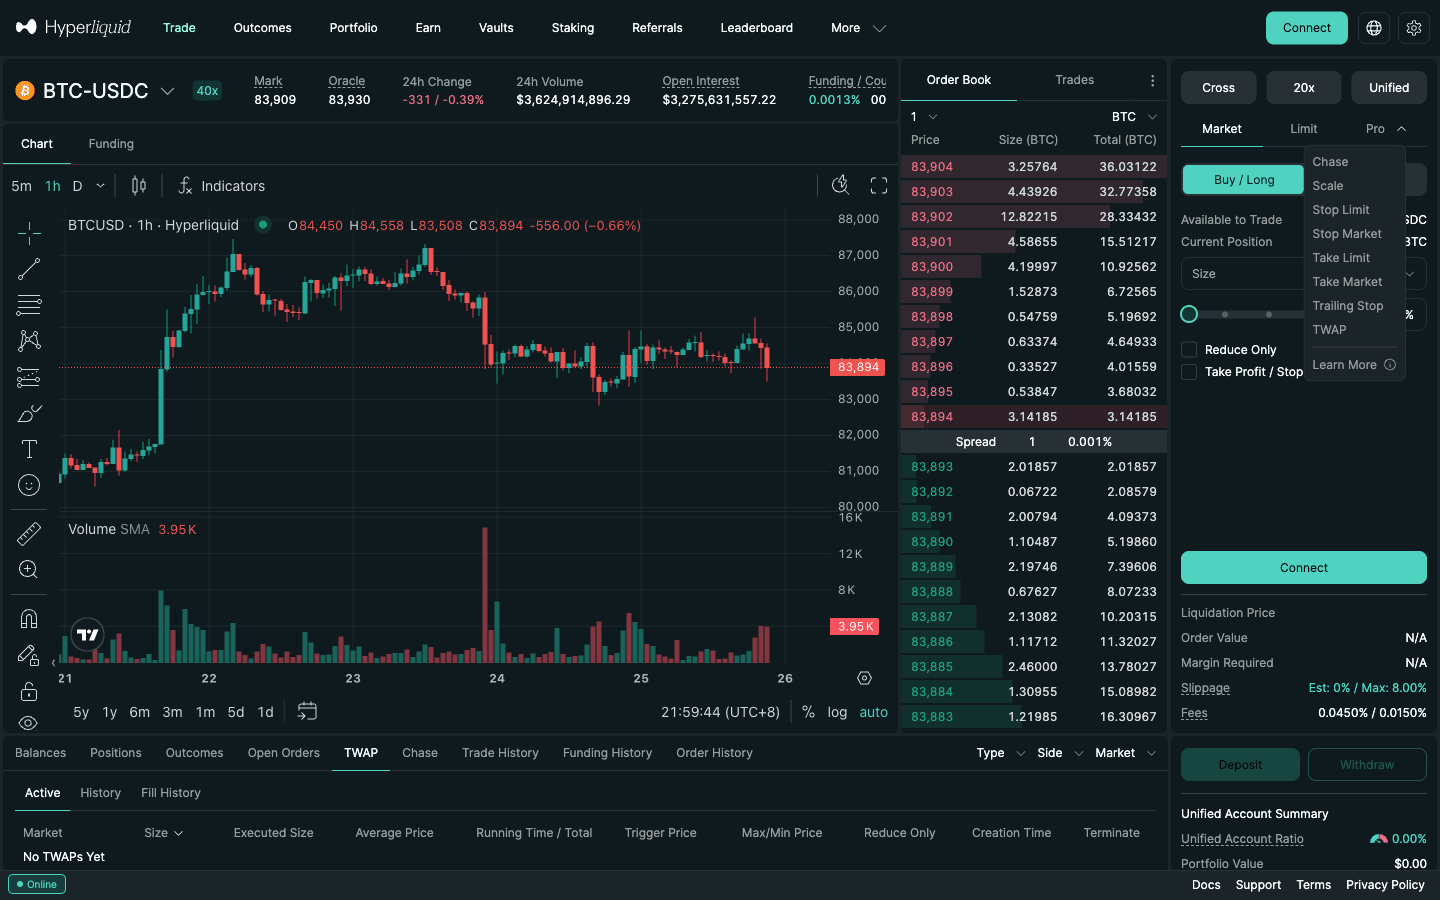
Task: Click the Connect button in the header
Action: point(1307,28)
